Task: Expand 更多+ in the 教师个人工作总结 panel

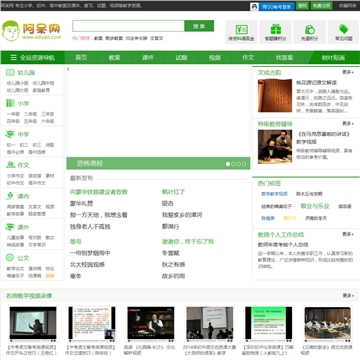Action: (x=348, y=234)
